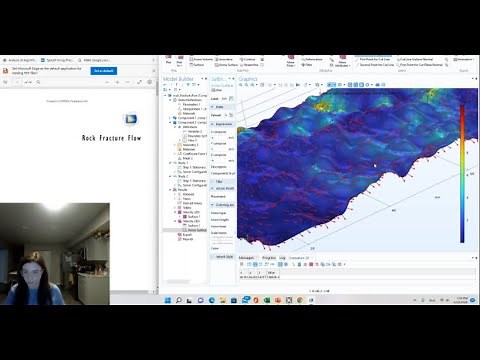Select Mesh 2 in Model Builder
480x360 pixels.
tap(187, 158)
